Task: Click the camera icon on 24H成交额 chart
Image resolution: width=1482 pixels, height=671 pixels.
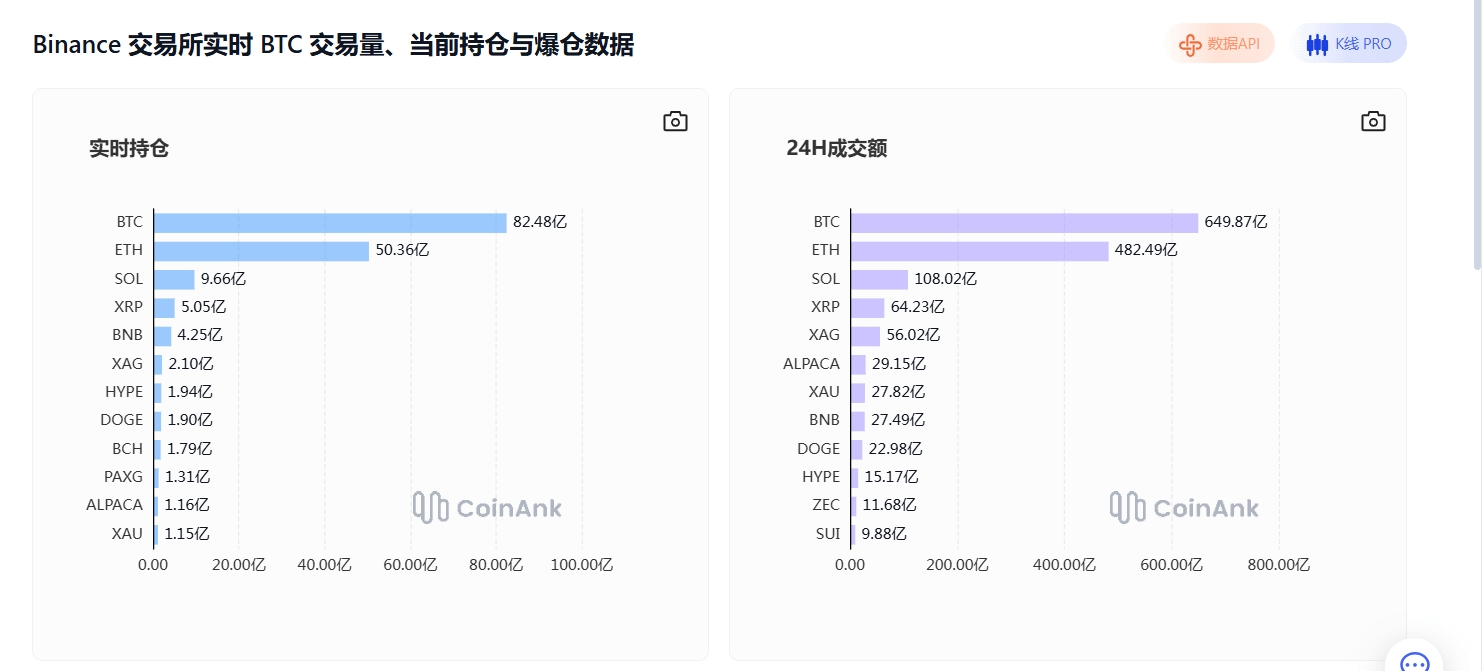Action: point(1373,122)
